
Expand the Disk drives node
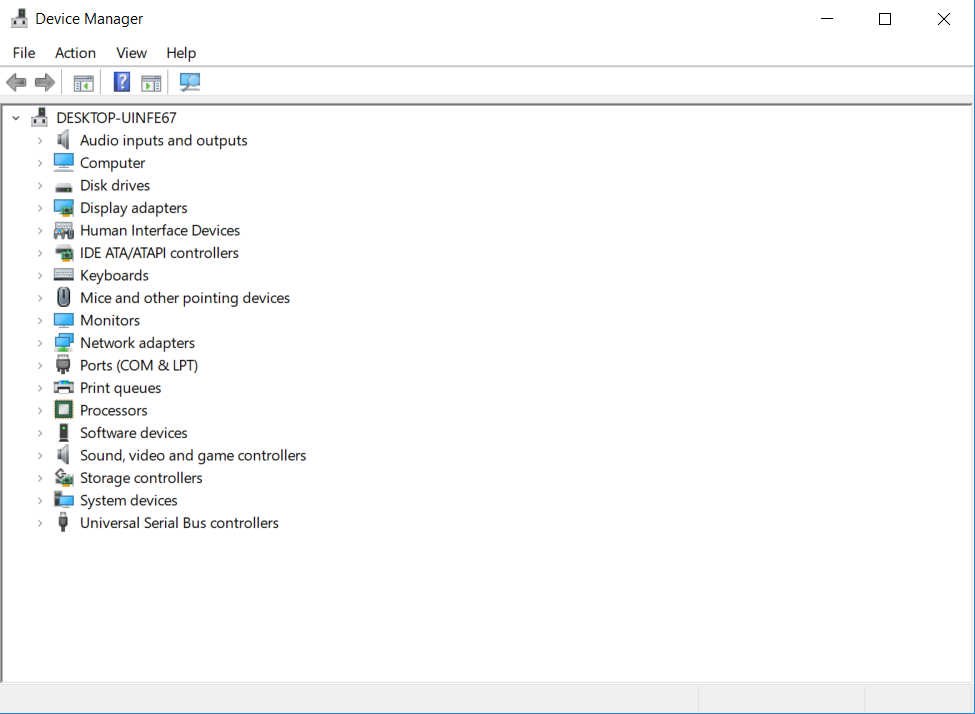[40, 185]
